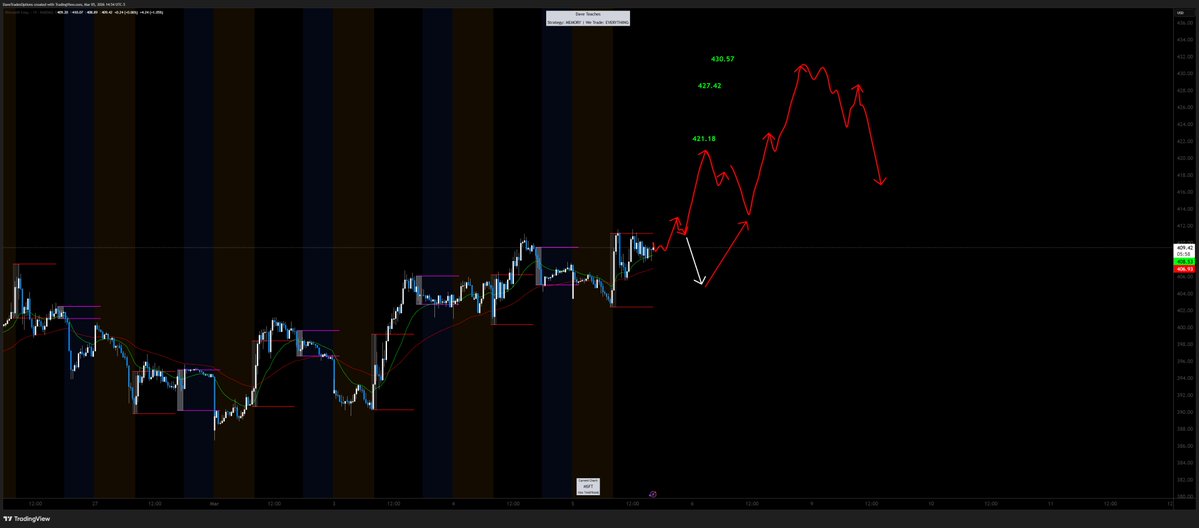Click the 'Mar' date label on time axis
Screen dimensions: 1199x528
(x=214, y=504)
